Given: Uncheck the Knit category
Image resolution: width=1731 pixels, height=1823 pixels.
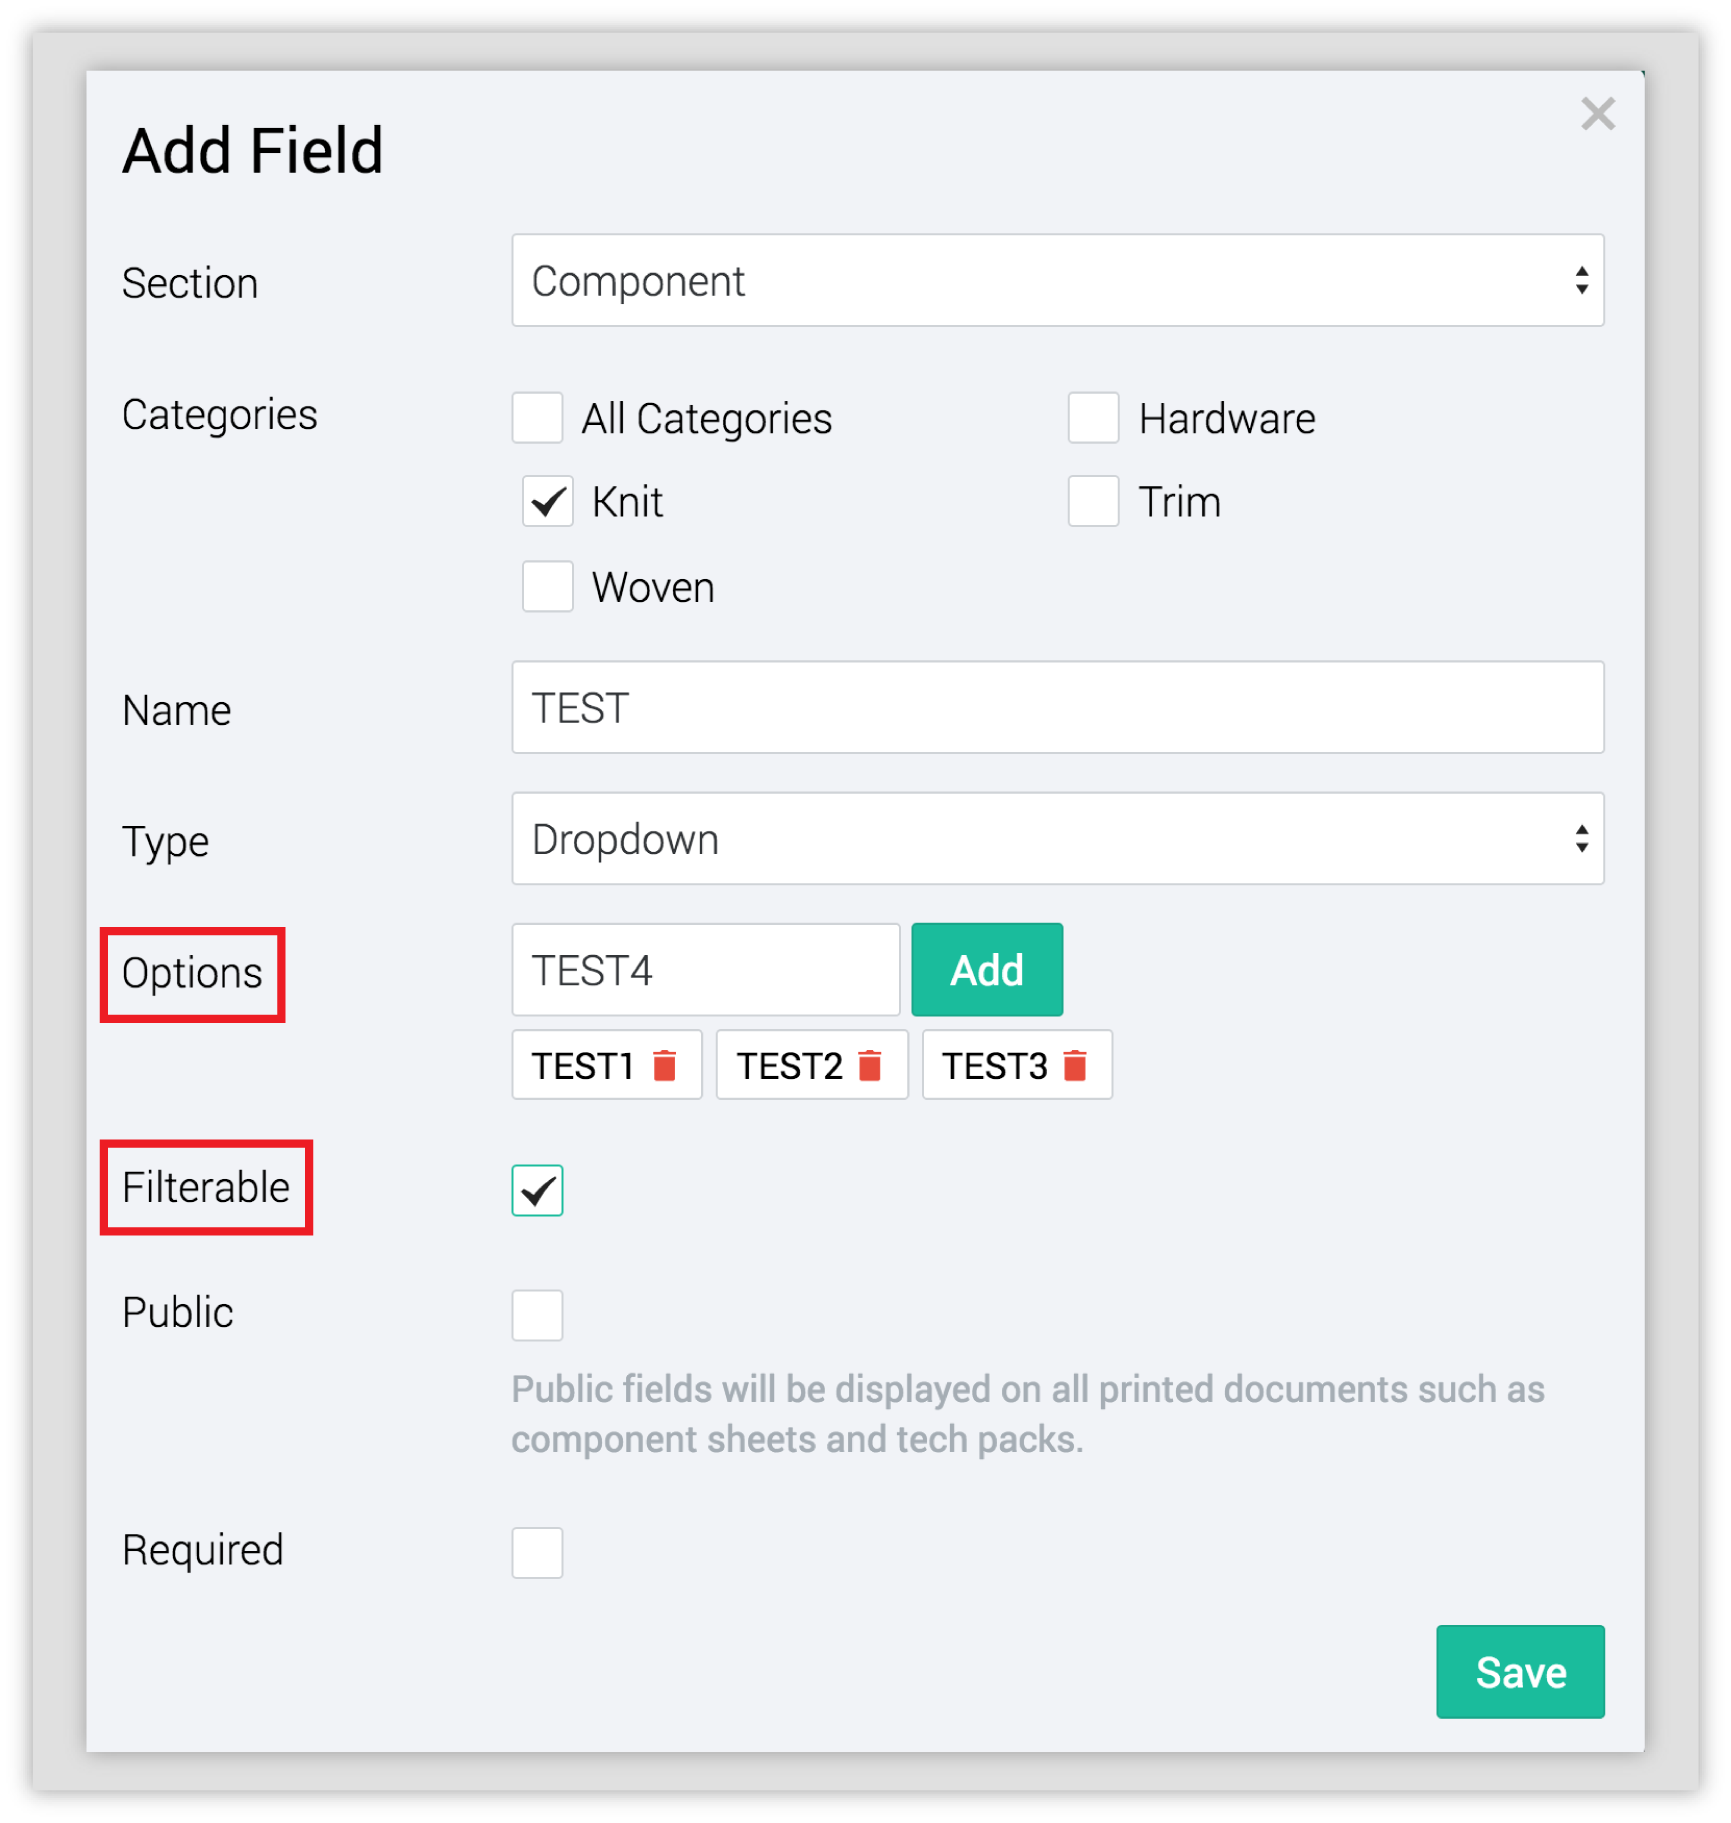Looking at the screenshot, I should pos(547,502).
